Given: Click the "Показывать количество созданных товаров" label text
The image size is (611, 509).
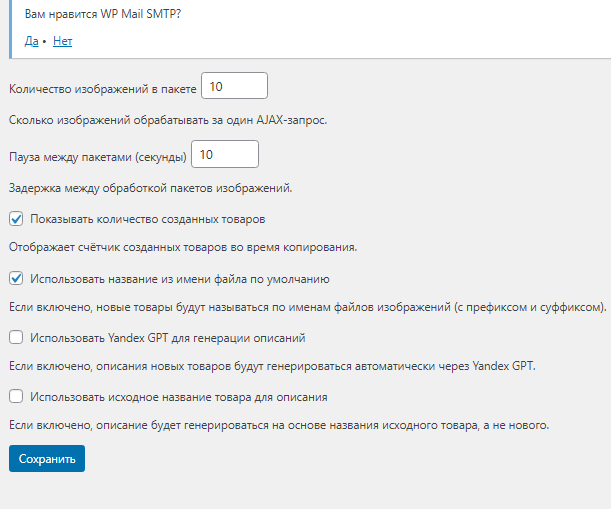Looking at the screenshot, I should 147,218.
